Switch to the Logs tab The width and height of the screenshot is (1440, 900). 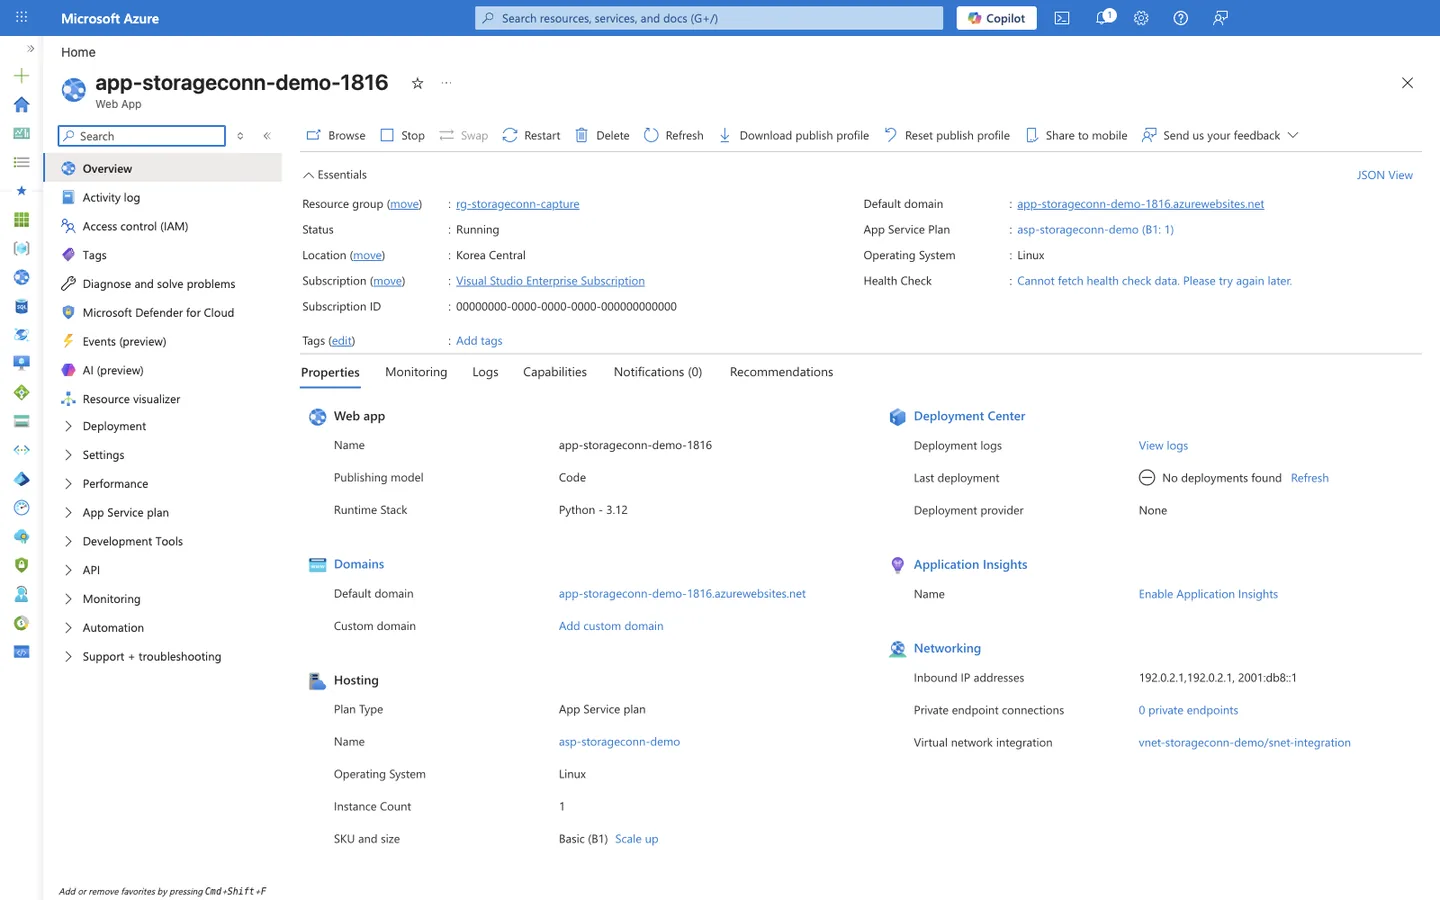pyautogui.click(x=485, y=372)
